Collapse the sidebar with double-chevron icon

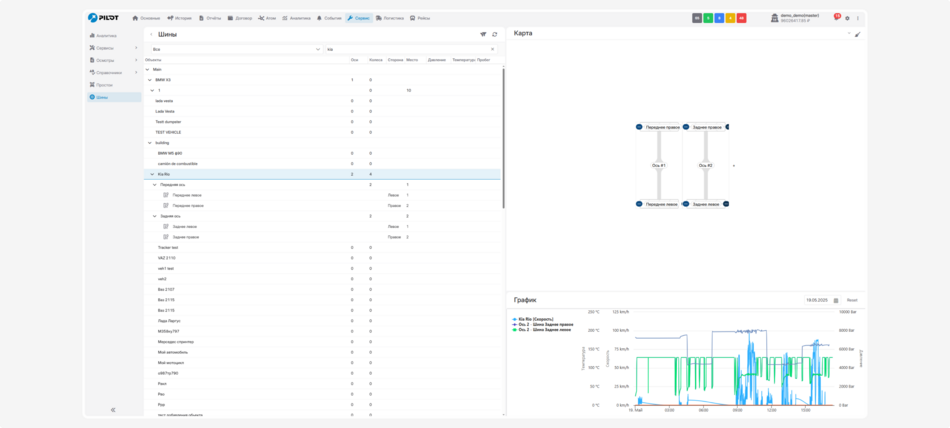pos(113,410)
